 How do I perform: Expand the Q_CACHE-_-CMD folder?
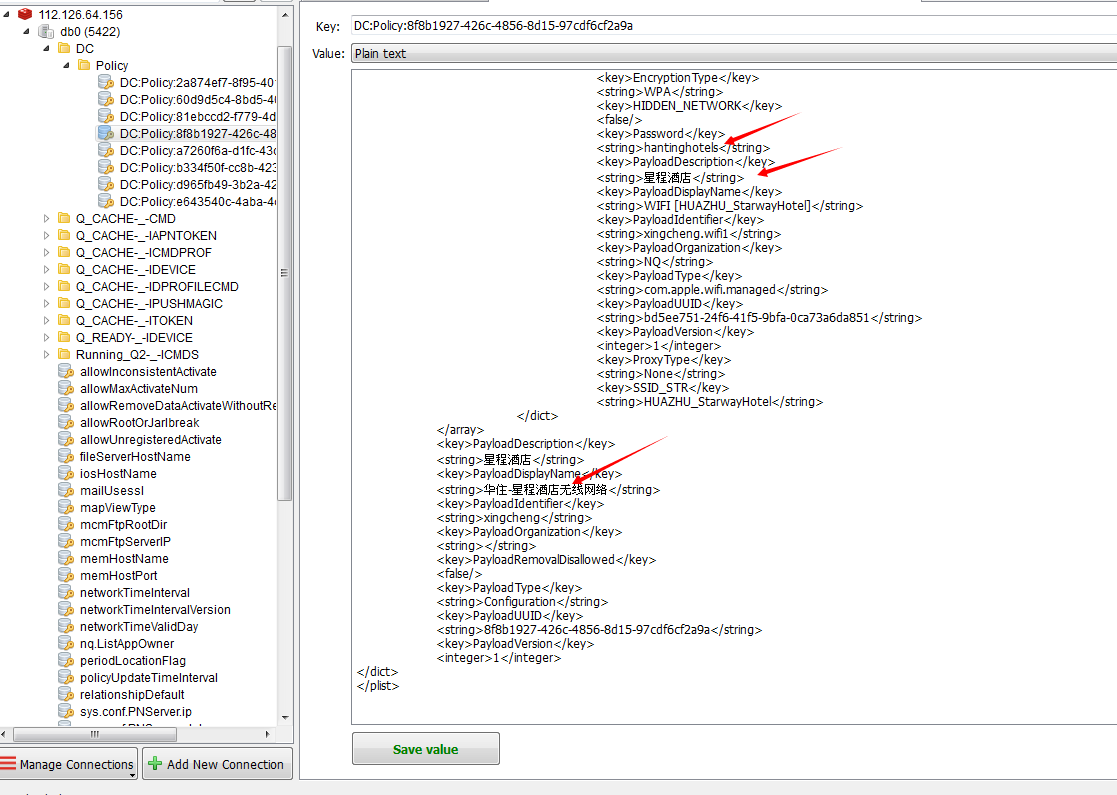point(46,218)
